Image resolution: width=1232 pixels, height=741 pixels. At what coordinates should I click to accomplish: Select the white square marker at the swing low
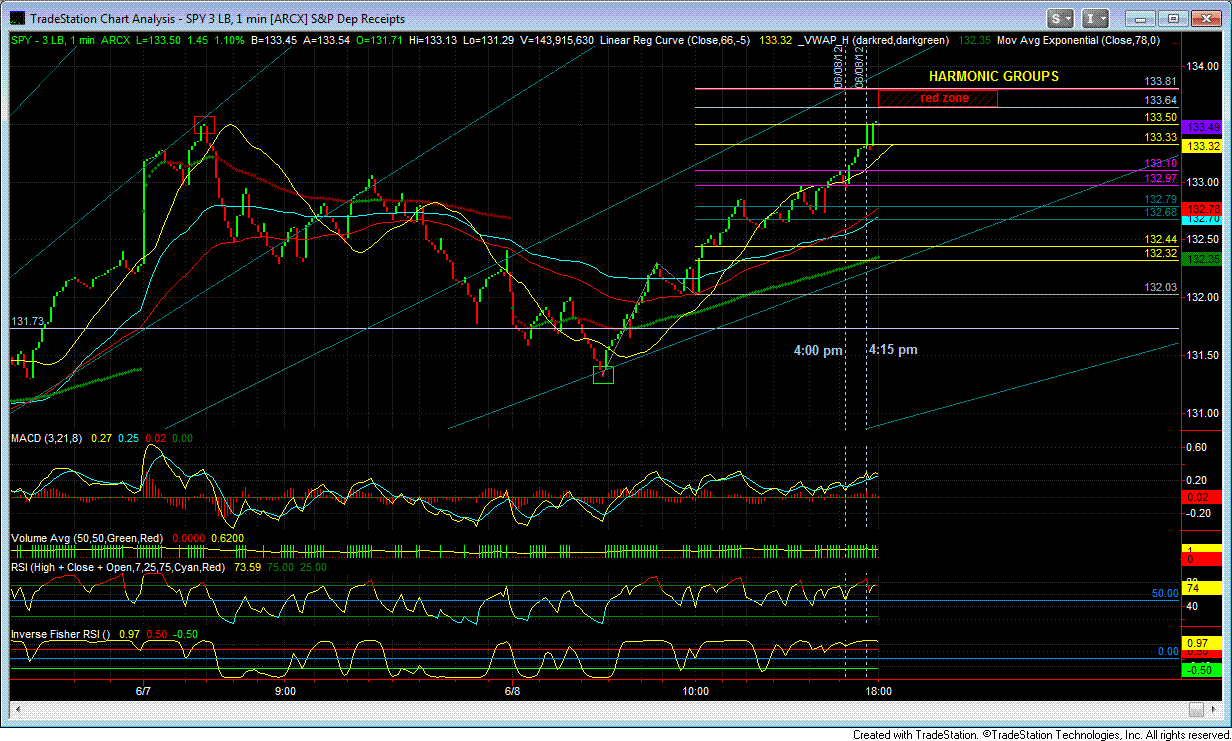pyautogui.click(x=603, y=374)
